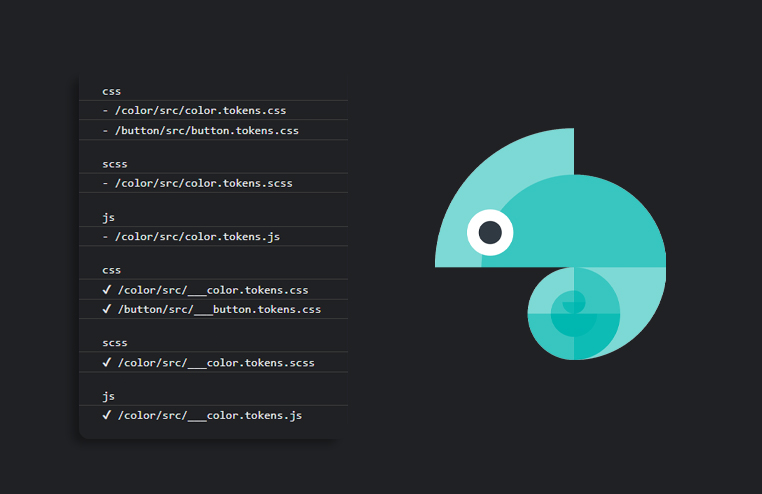762x494 pixels.
Task: Click the checkmark next to ___color.tokens.js
Action: [107, 415]
